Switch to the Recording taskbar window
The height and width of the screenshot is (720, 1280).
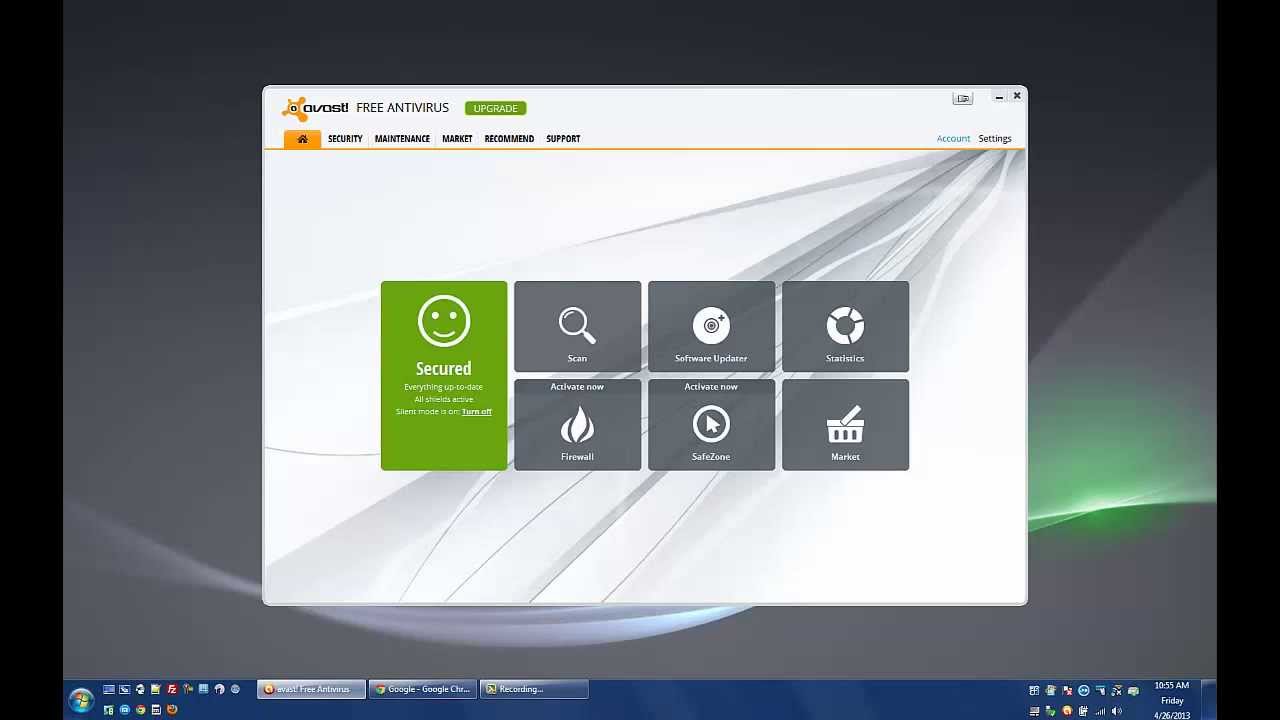[534, 689]
